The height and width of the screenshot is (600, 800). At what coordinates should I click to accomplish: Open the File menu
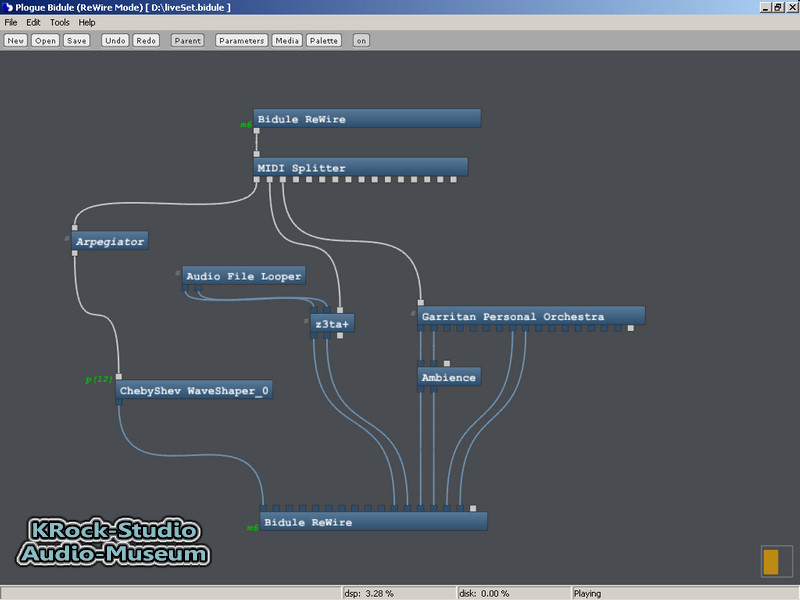tap(11, 22)
